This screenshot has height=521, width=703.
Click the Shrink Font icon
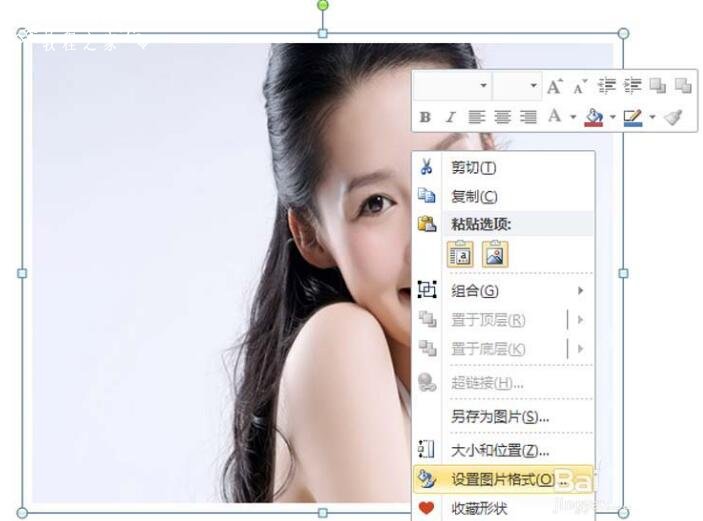580,87
